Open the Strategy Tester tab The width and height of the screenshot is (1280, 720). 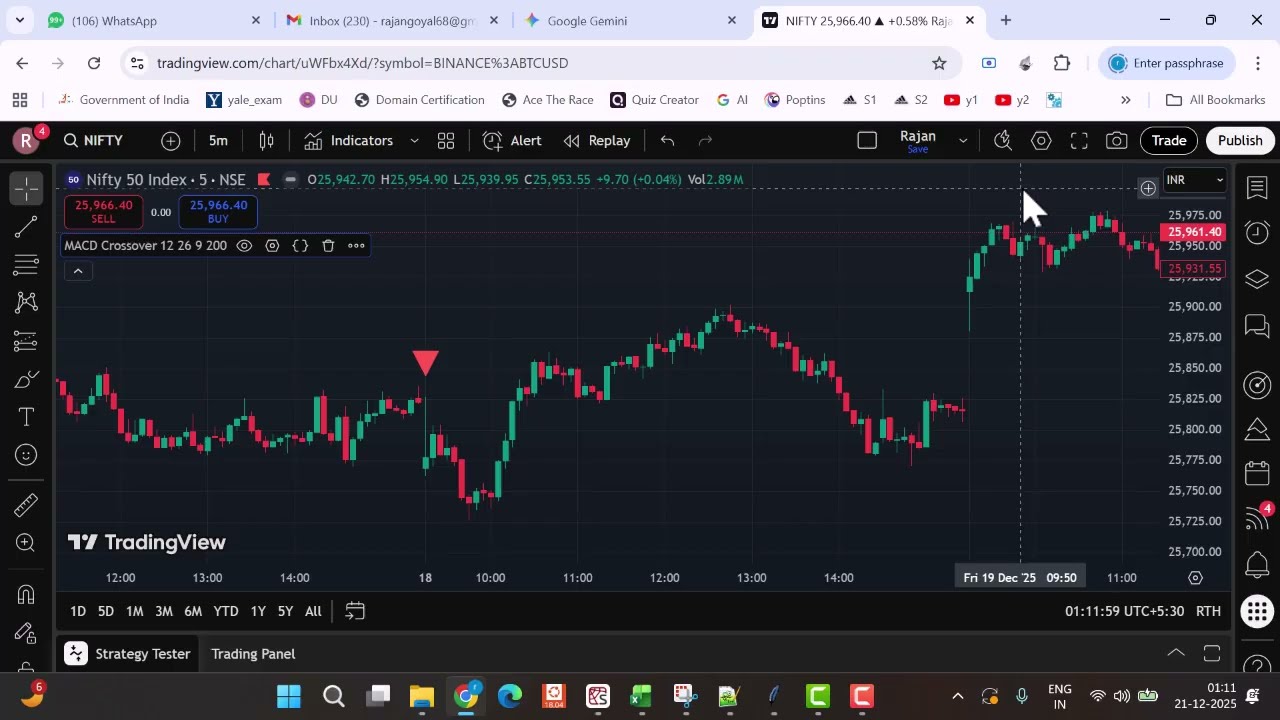point(128,654)
